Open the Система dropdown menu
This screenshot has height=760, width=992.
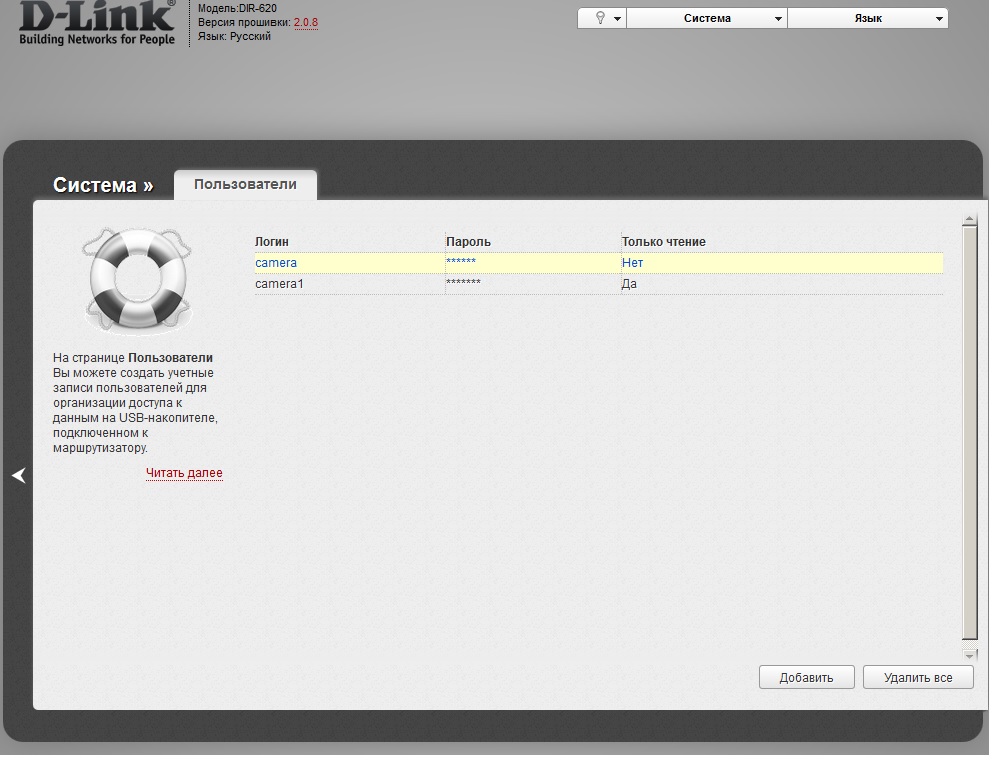coord(707,18)
